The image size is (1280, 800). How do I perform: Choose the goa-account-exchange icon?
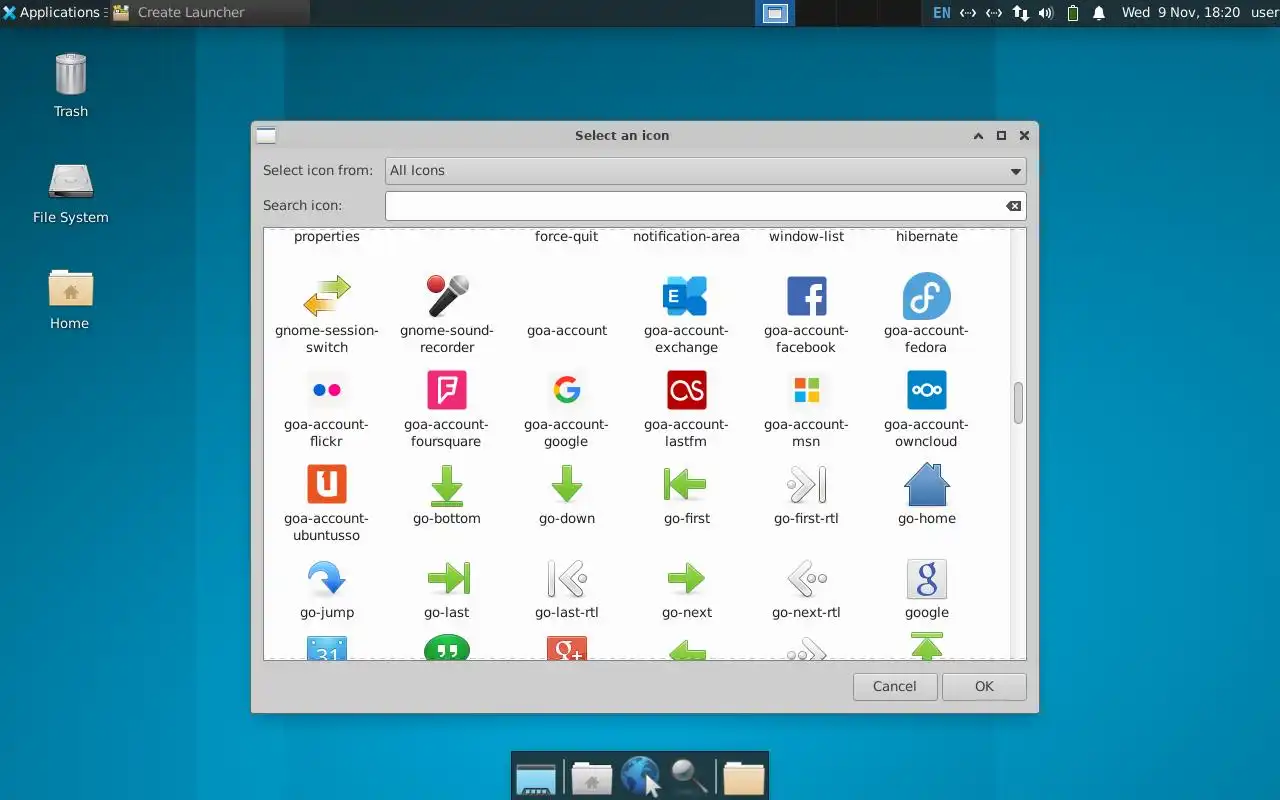[686, 296]
